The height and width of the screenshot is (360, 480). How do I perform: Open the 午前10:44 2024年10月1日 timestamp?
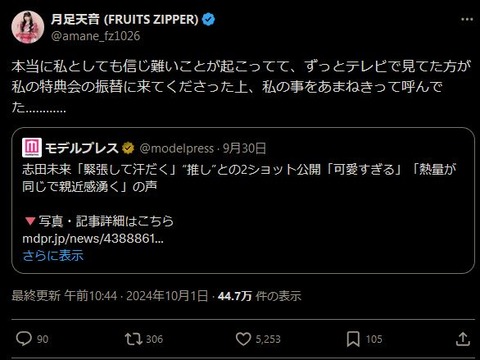click(136, 296)
